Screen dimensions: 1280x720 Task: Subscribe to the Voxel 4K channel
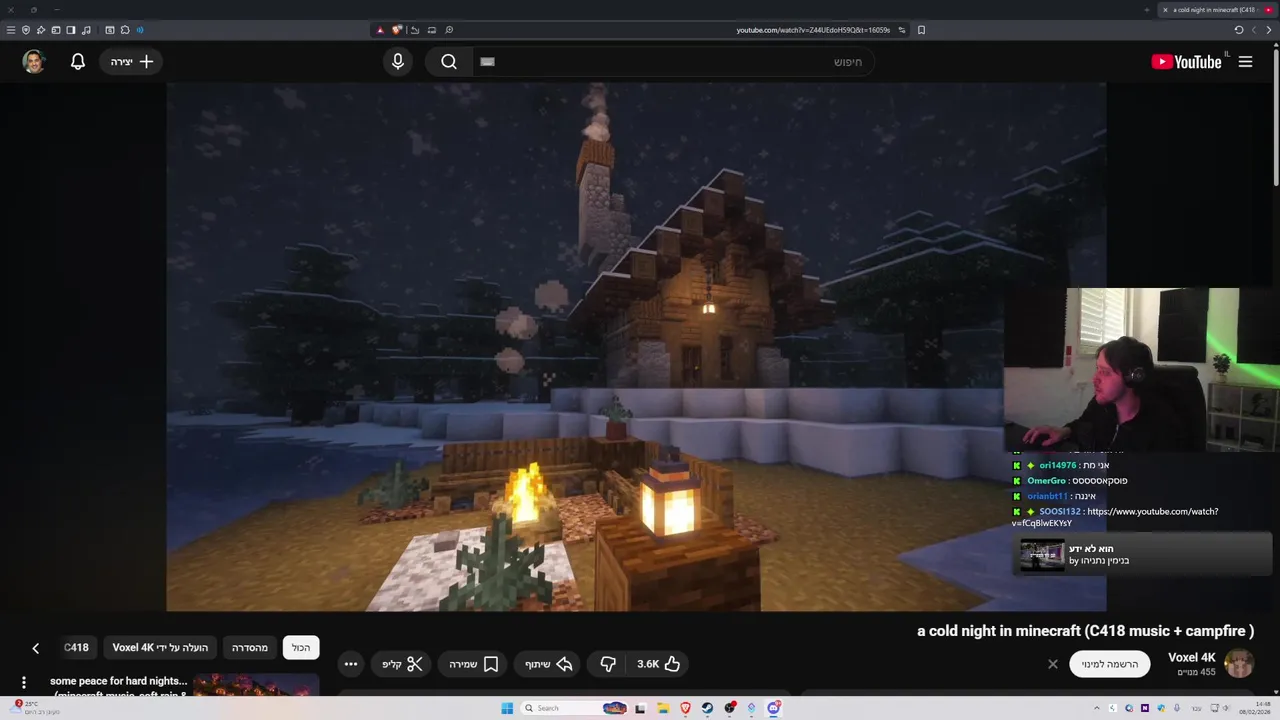[1110, 664]
